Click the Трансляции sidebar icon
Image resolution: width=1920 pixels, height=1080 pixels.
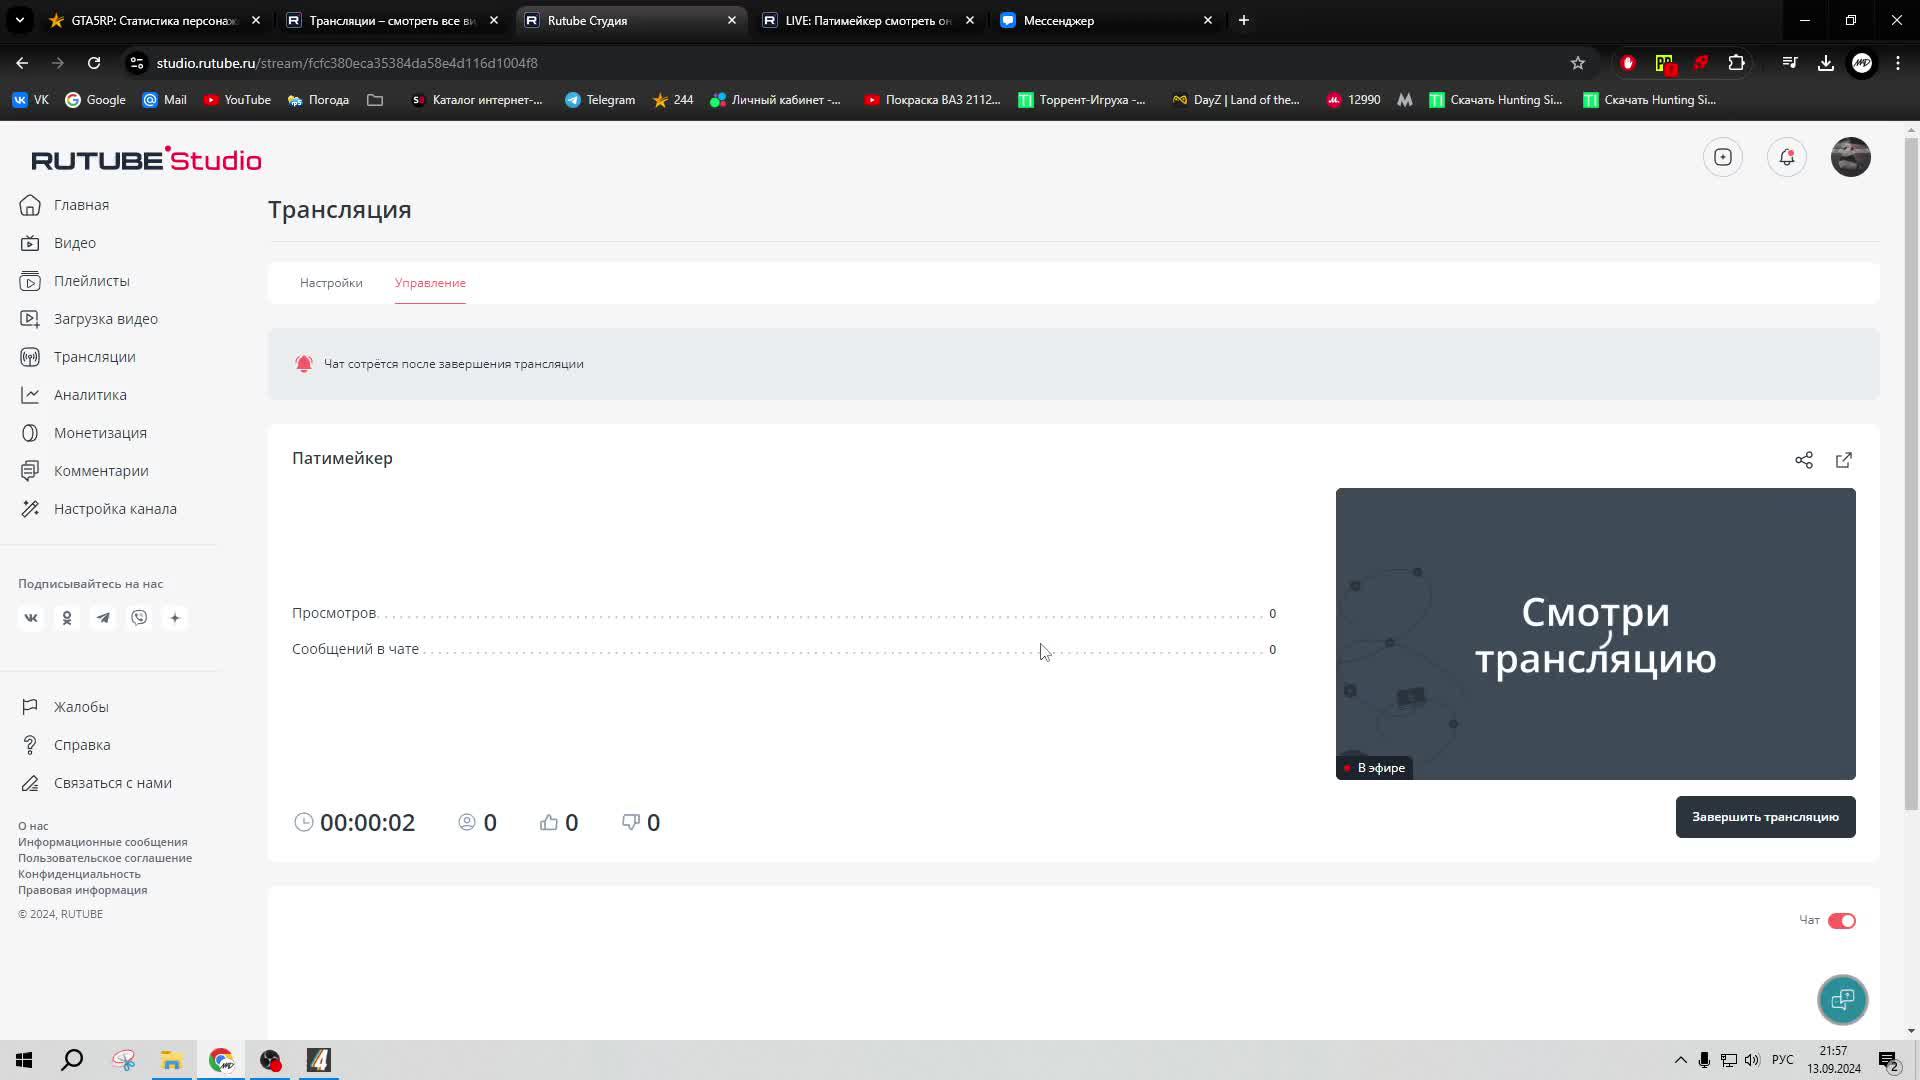(29, 357)
